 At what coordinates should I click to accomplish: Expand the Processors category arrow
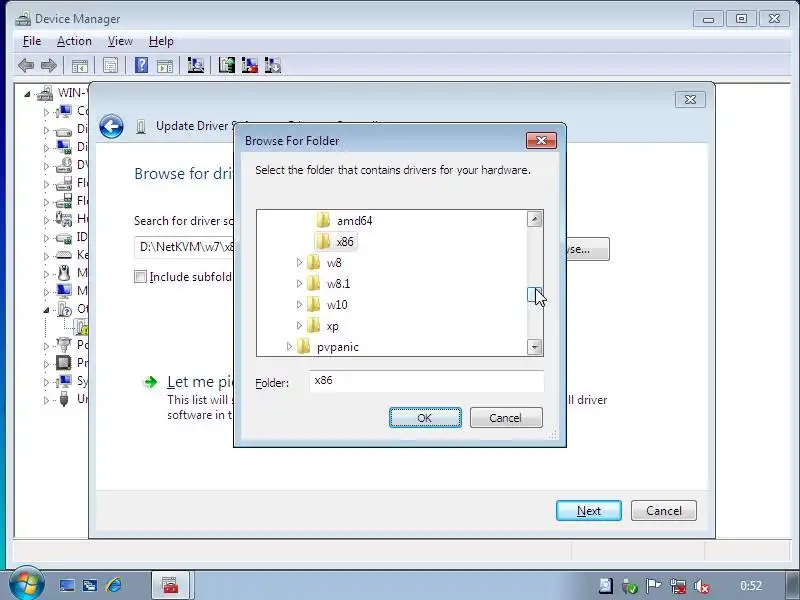[46, 364]
